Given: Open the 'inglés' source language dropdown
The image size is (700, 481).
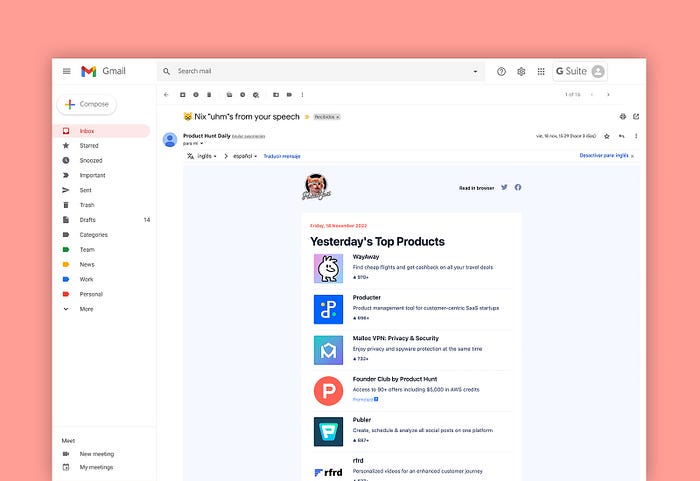Looking at the screenshot, I should [207, 156].
